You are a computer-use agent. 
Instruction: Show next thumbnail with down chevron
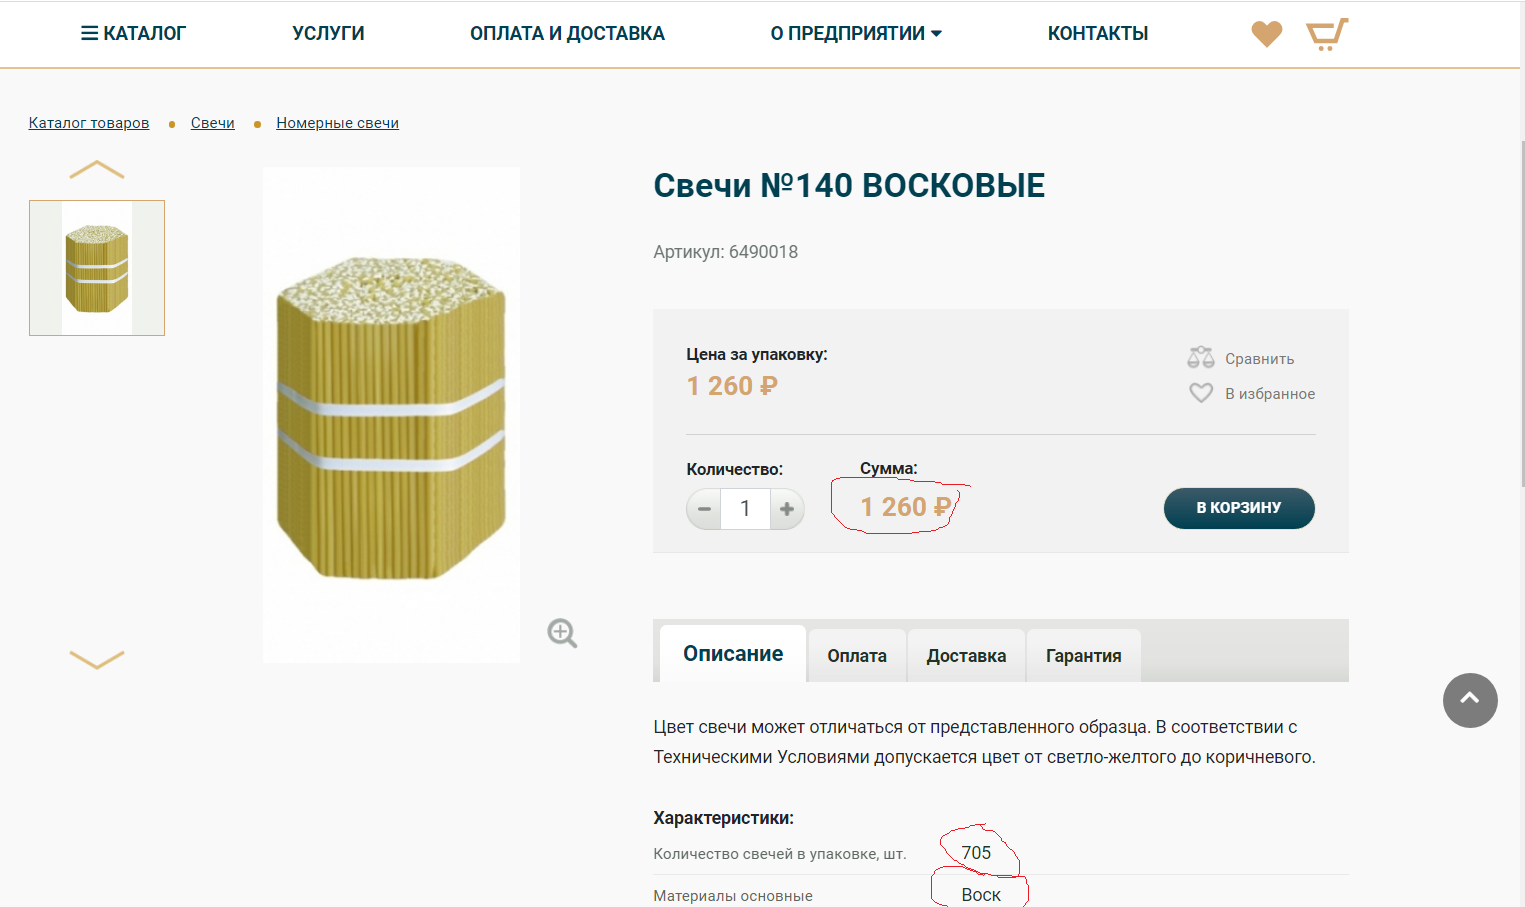click(97, 659)
